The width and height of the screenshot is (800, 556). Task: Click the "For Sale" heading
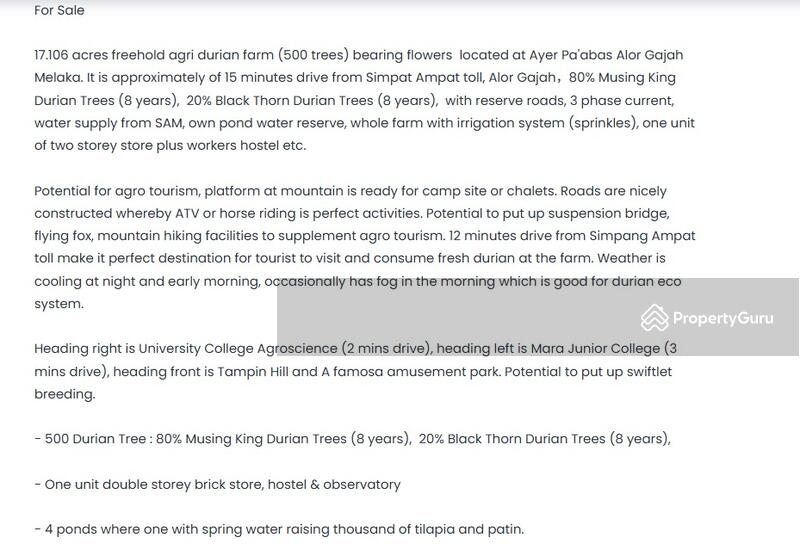[x=59, y=10]
